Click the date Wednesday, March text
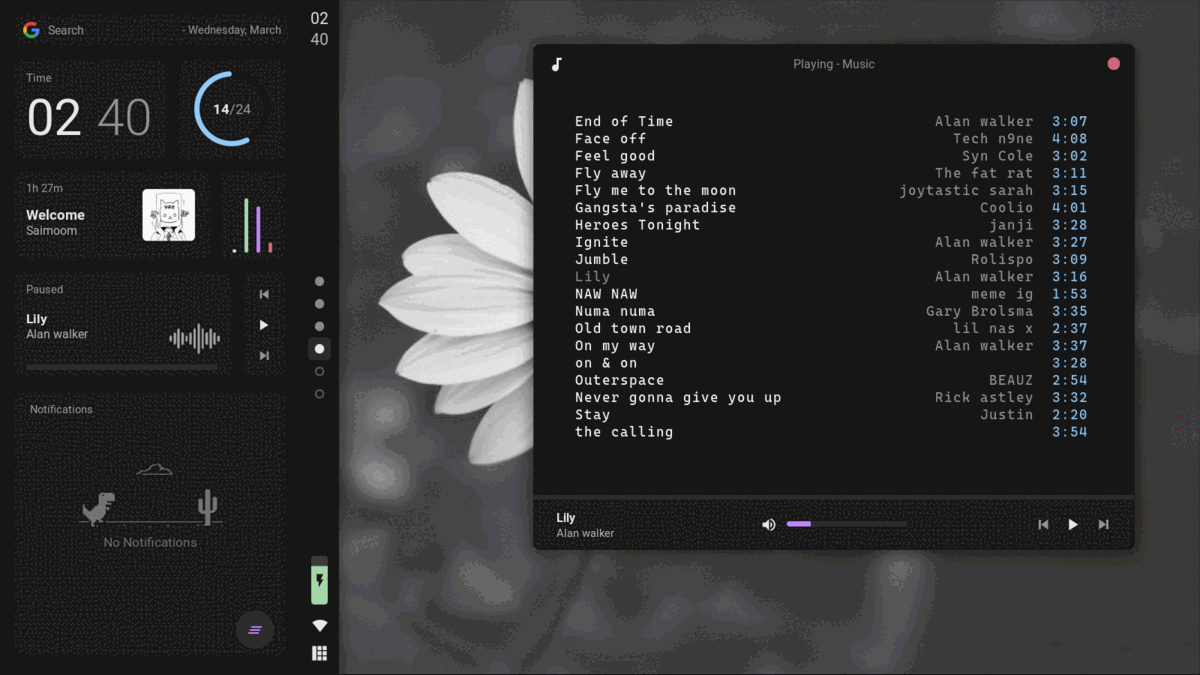This screenshot has width=1200, height=675. coord(234,30)
